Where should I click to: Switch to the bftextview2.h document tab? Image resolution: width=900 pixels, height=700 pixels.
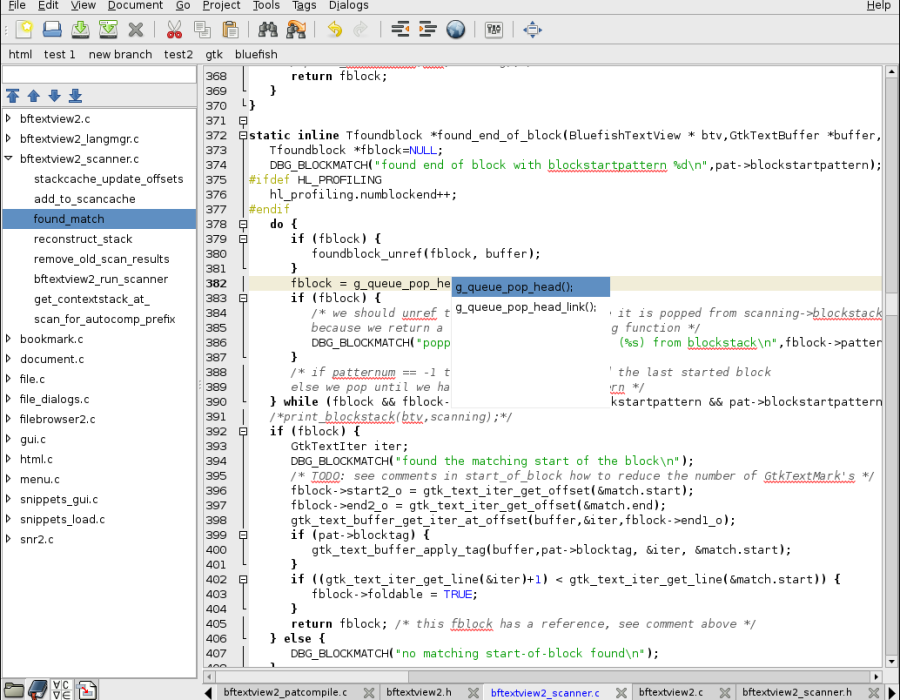418,692
